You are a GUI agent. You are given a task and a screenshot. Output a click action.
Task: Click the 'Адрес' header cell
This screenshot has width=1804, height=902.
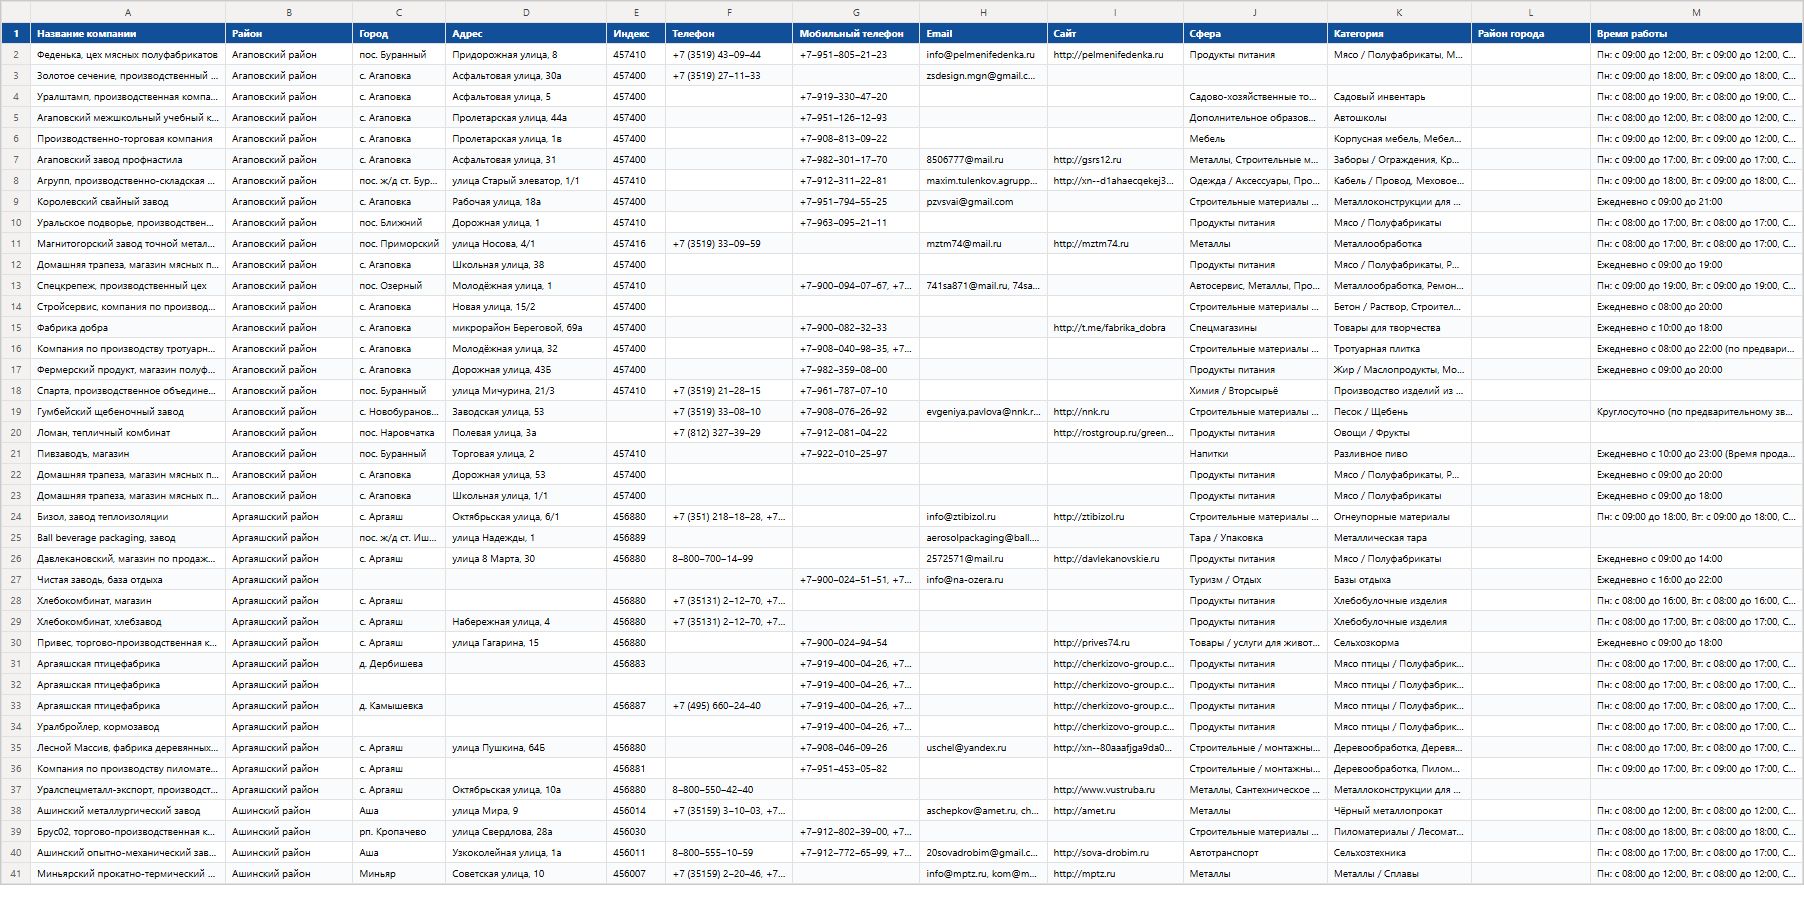(x=526, y=33)
